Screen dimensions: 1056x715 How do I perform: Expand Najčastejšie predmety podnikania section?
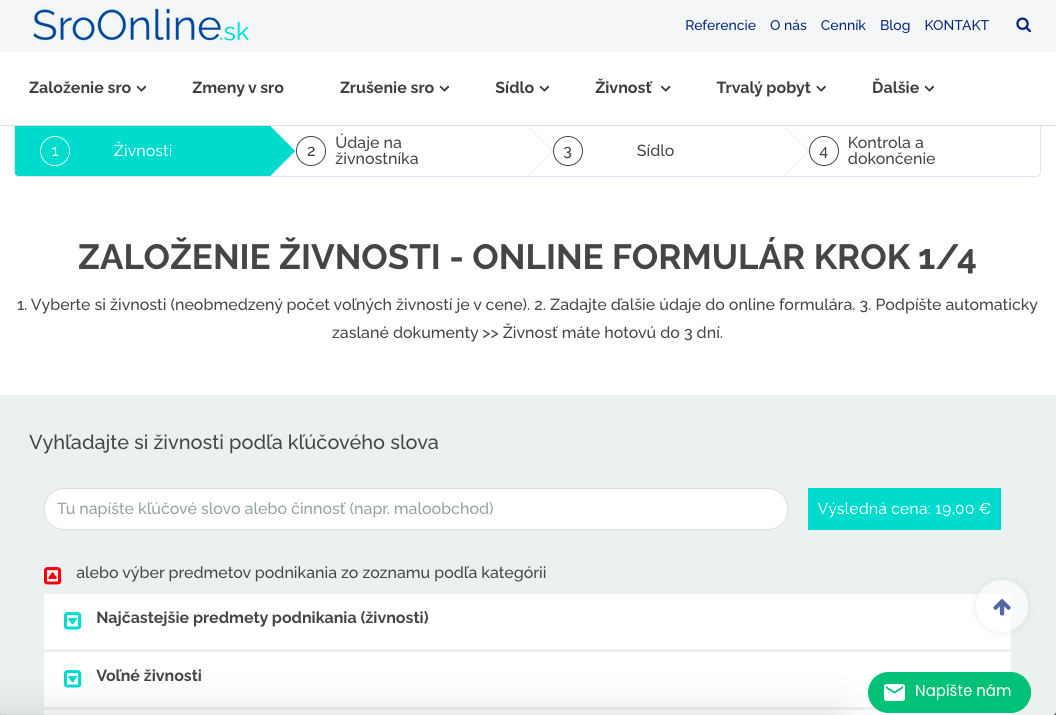pos(72,620)
